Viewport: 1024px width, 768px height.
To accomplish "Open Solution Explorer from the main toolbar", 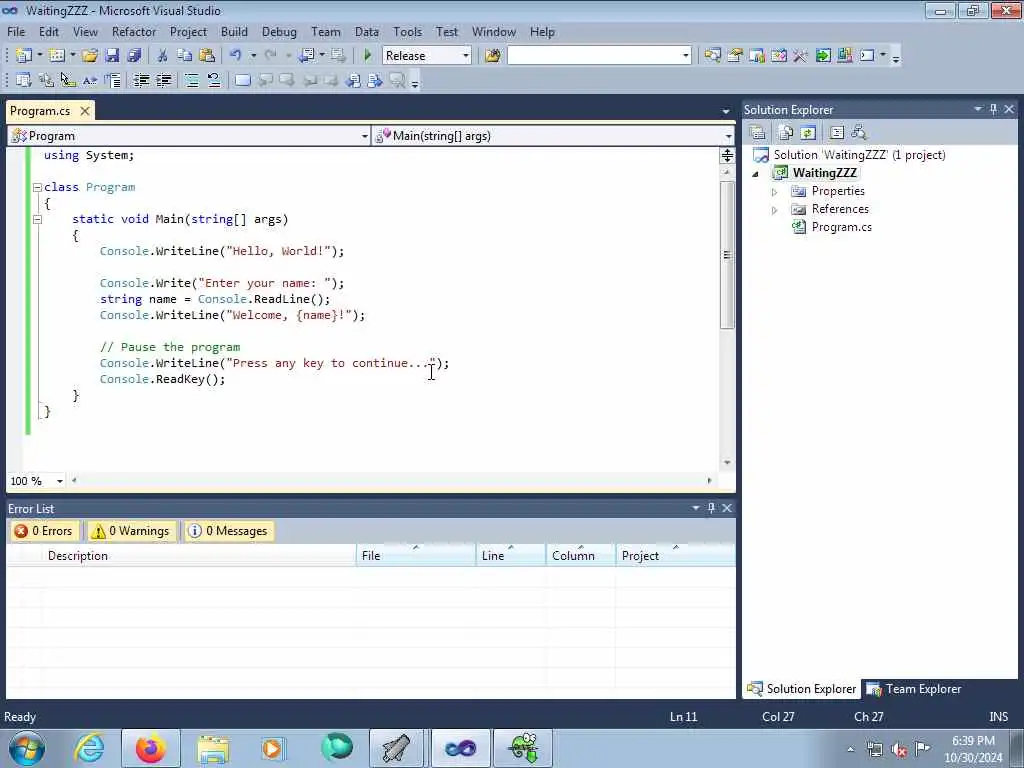I will click(x=712, y=56).
